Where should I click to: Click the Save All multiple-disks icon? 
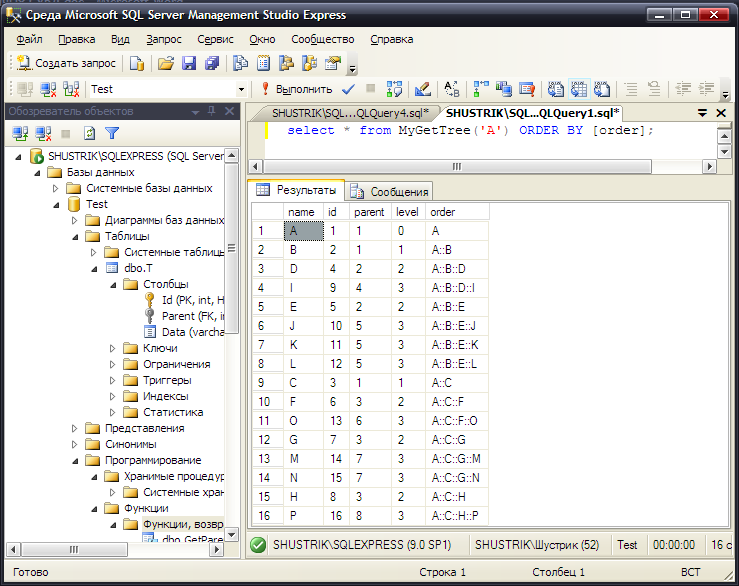[212, 63]
